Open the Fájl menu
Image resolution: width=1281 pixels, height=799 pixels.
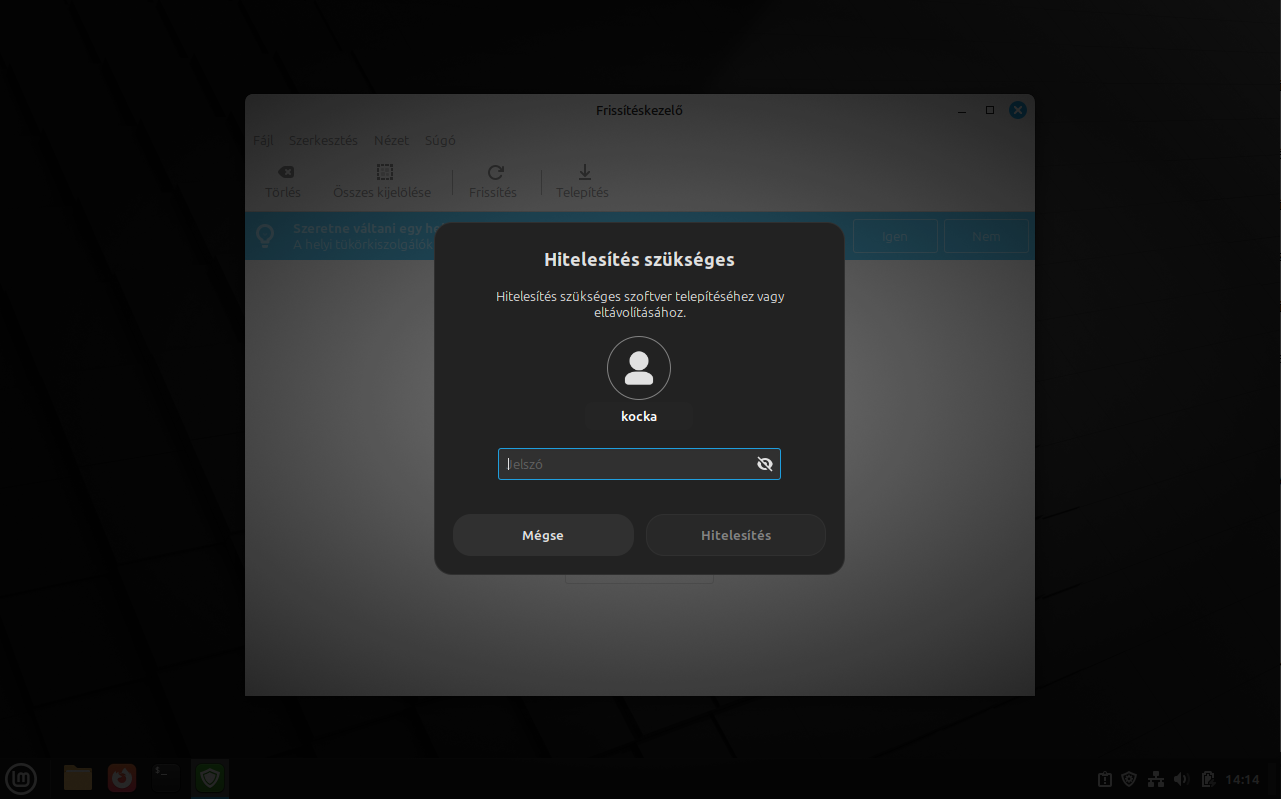pyautogui.click(x=263, y=140)
